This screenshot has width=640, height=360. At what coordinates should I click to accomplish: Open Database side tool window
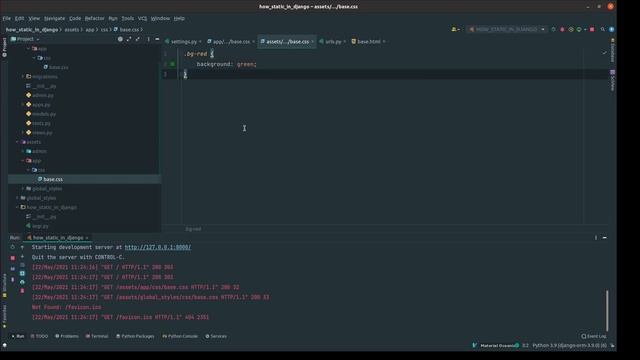[612, 50]
